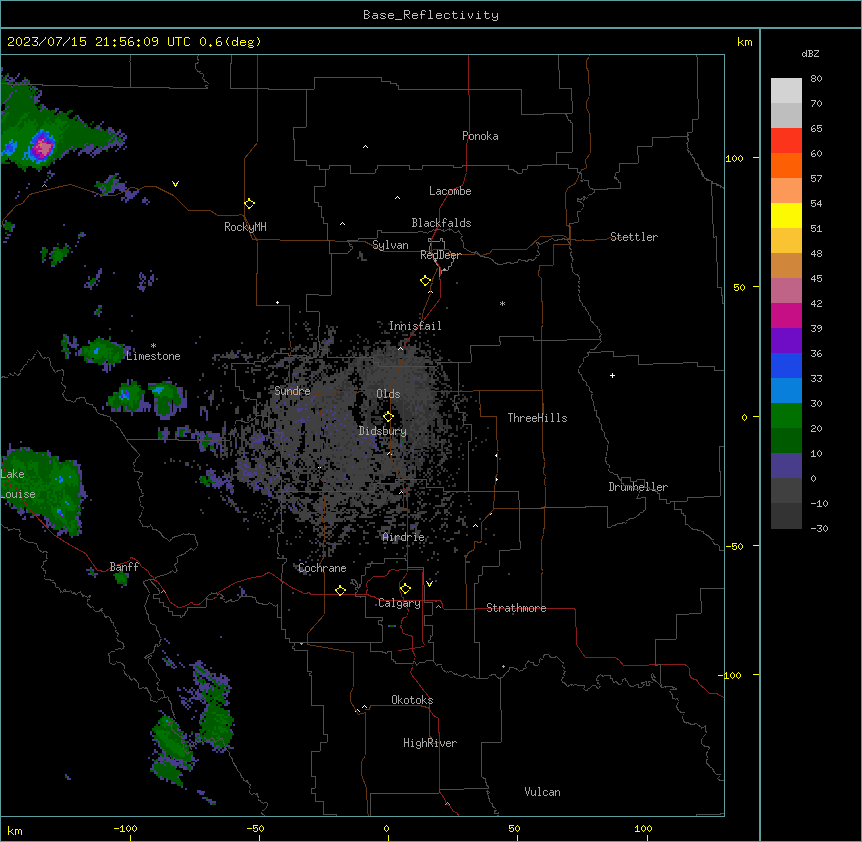
Task: Select the ThreeHills label
Action: coord(537,418)
